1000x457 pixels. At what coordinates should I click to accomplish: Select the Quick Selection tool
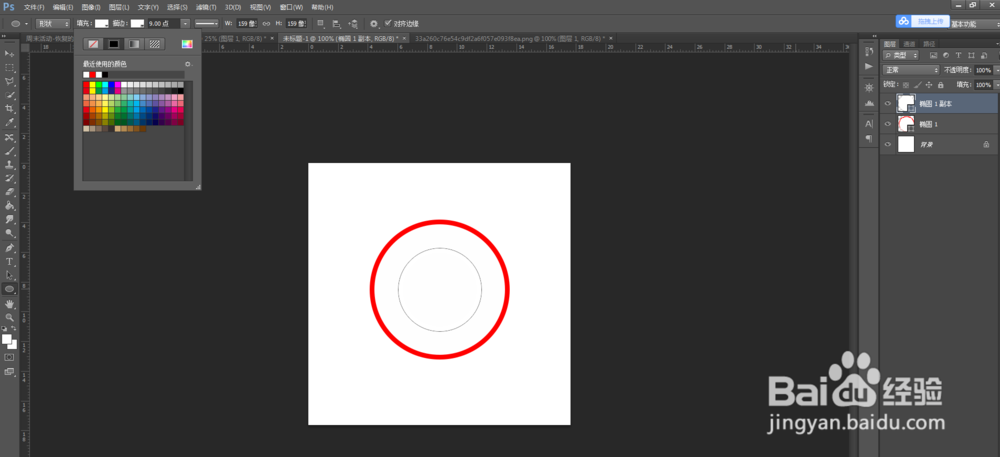(10, 95)
